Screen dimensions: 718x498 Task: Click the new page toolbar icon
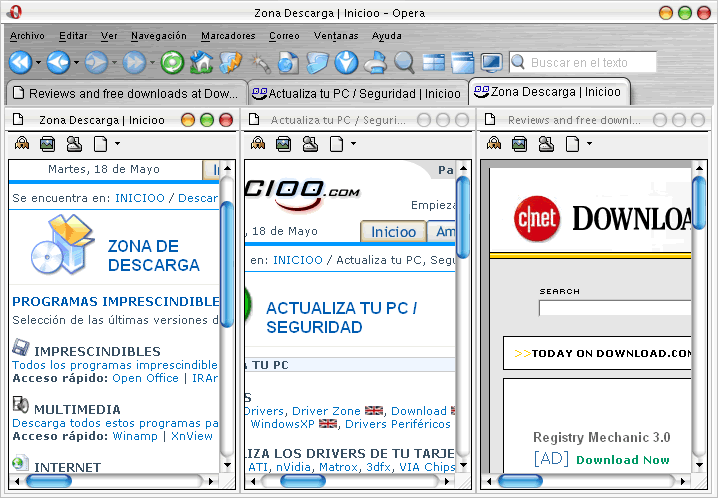coord(288,62)
